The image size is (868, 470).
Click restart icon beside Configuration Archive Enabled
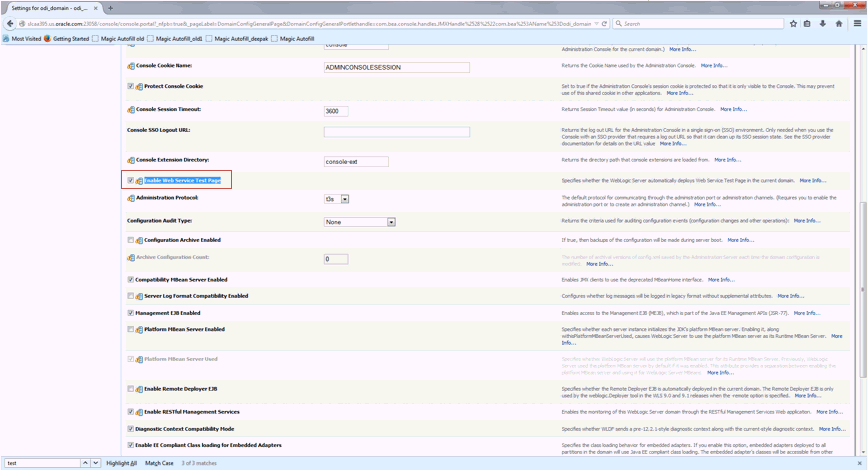140,240
